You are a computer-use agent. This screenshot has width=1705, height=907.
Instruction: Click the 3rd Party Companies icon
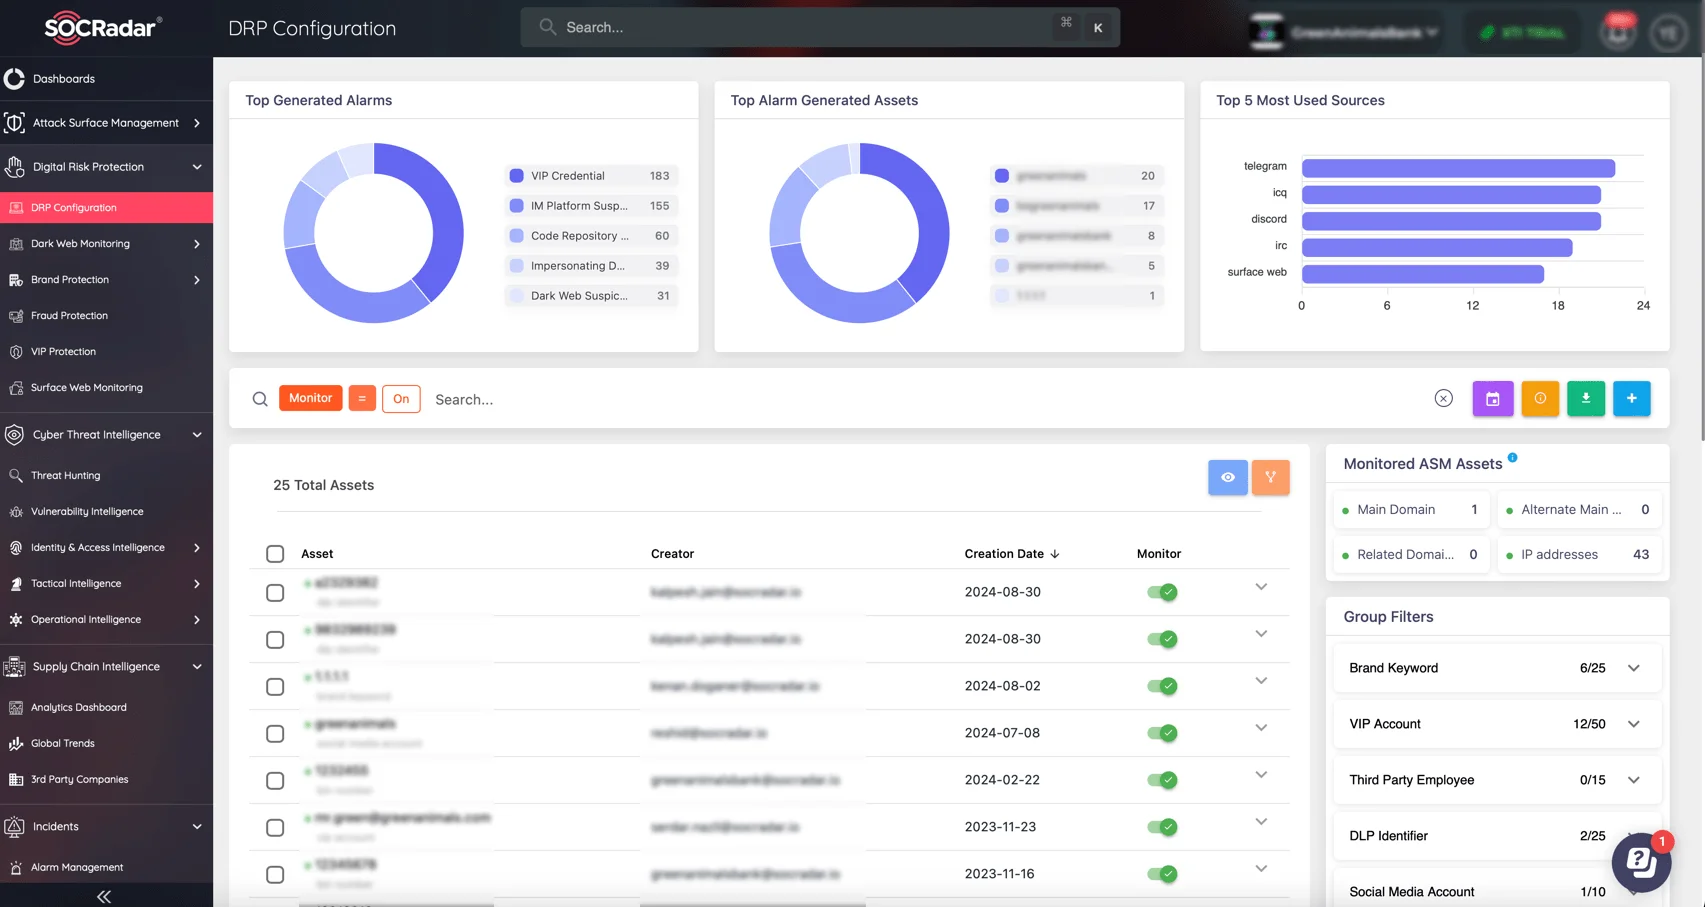(x=16, y=780)
